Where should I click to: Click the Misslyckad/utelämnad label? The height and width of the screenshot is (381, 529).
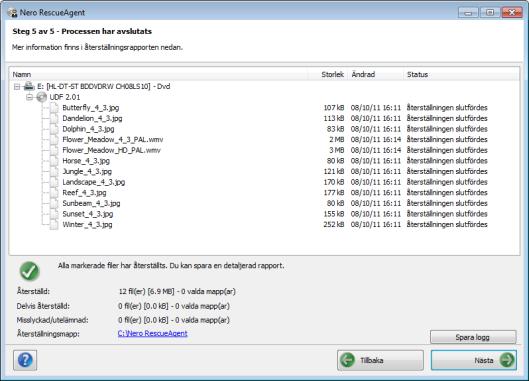(x=52, y=320)
